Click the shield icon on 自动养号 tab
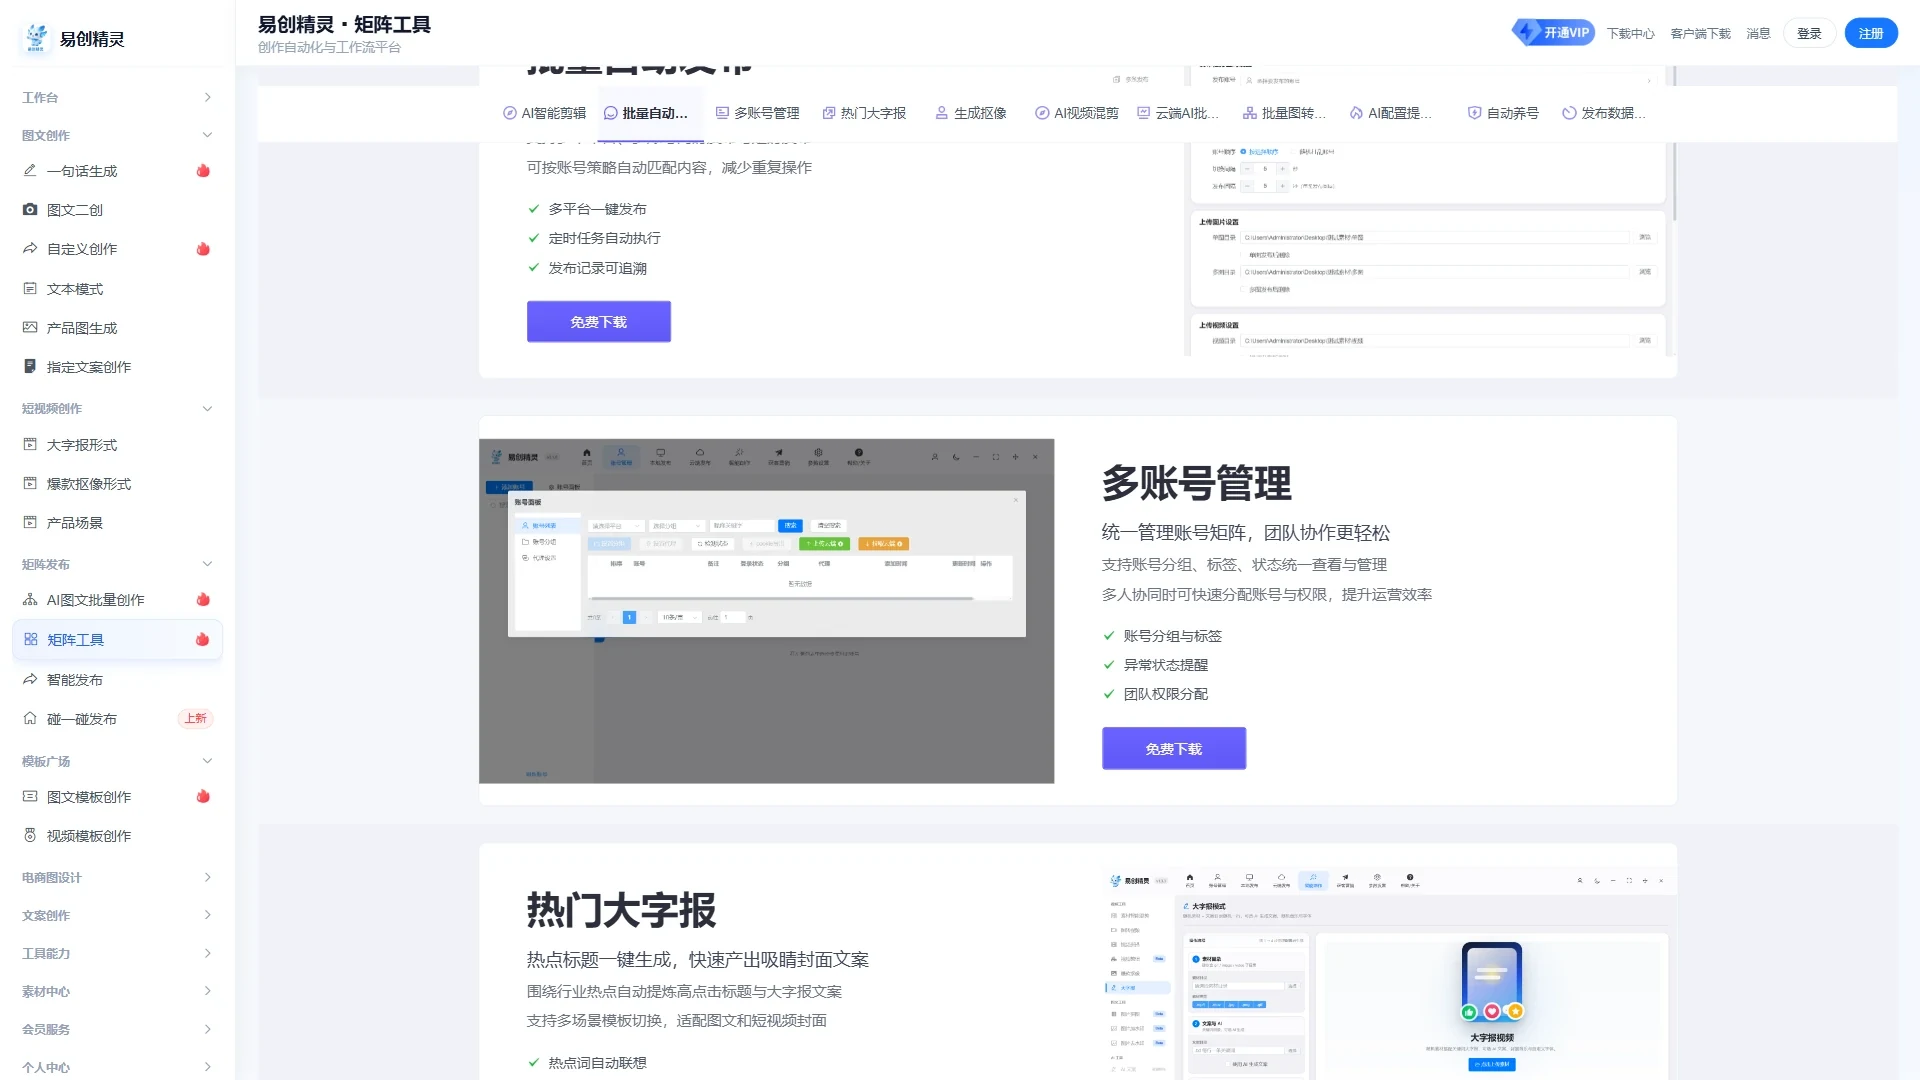The width and height of the screenshot is (1920, 1080). pos(1474,113)
